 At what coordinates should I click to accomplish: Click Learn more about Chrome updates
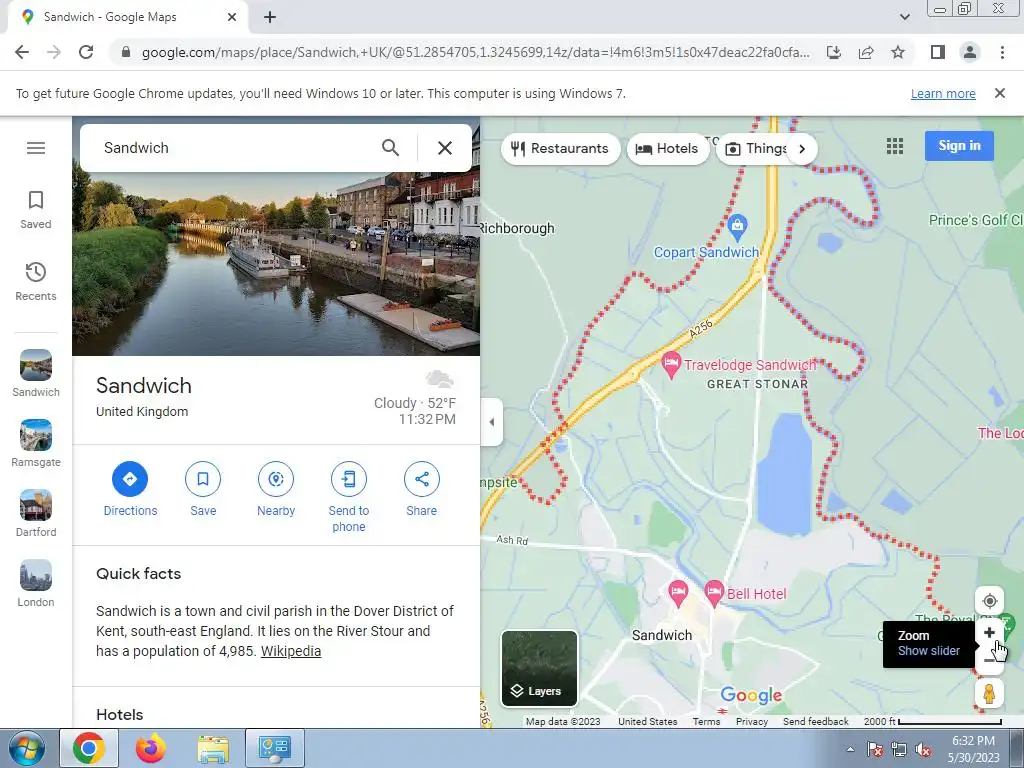943,93
